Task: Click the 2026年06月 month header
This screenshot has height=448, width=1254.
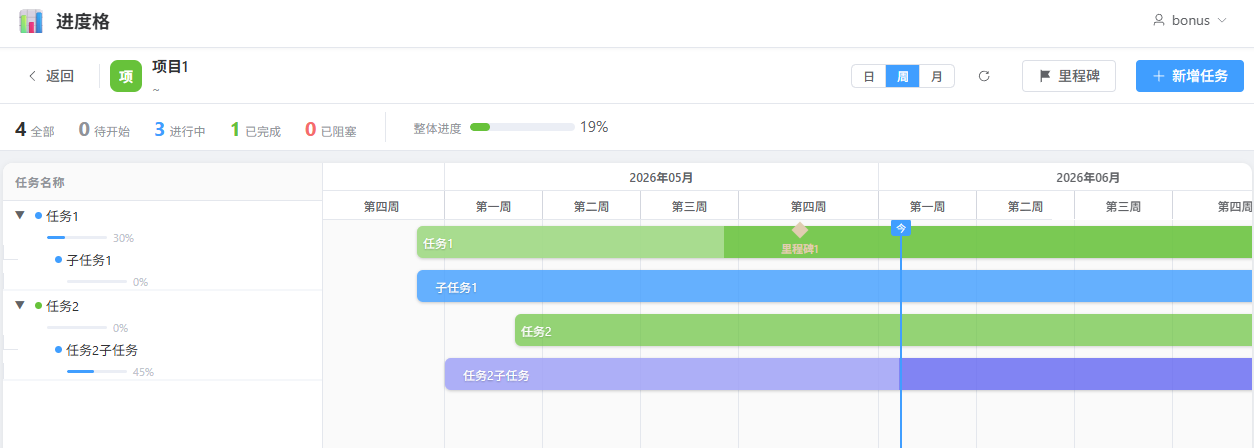Action: 1088,177
